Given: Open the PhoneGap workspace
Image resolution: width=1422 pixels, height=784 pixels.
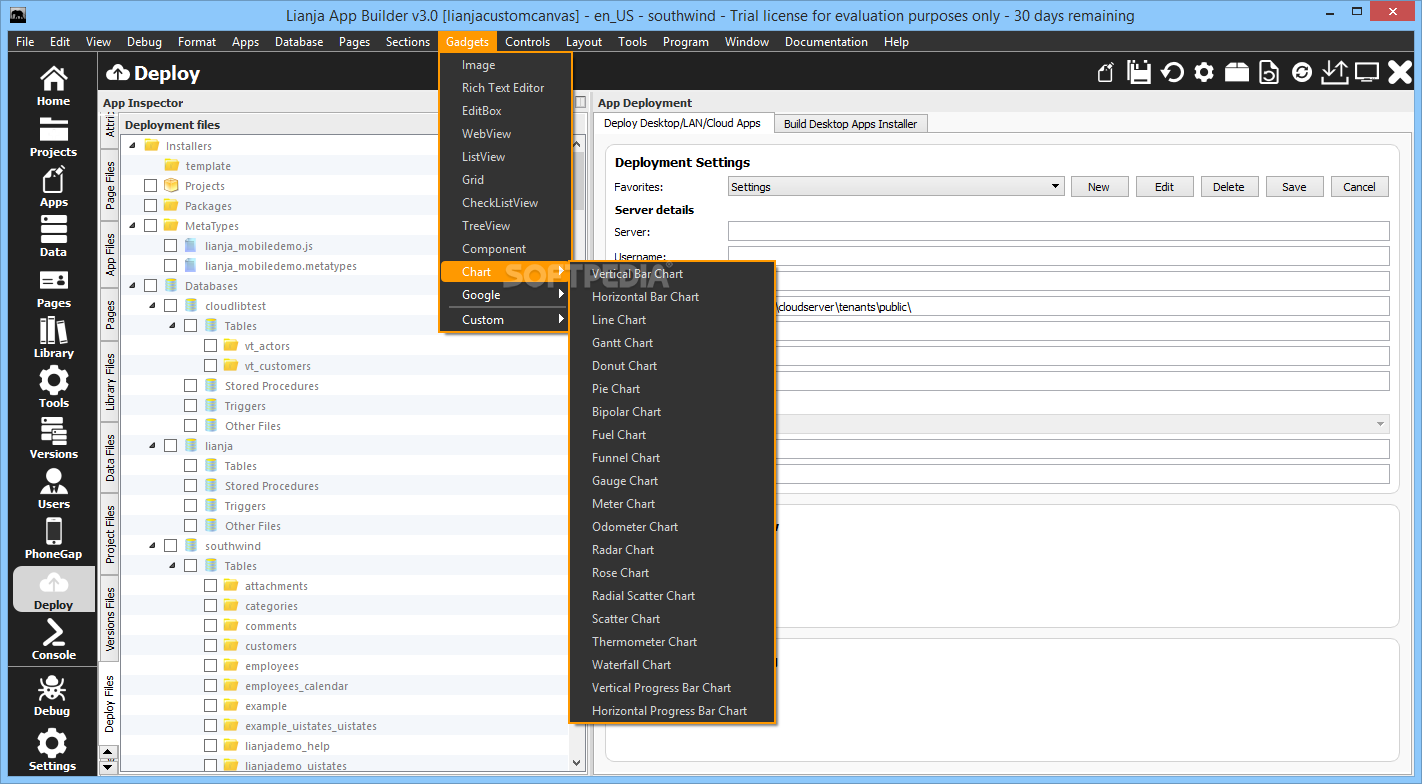Looking at the screenshot, I should [x=53, y=538].
